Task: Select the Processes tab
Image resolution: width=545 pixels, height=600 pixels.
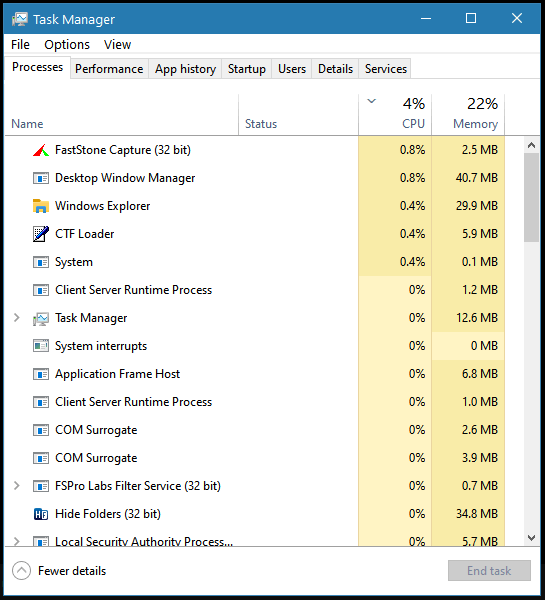Action: point(38,67)
